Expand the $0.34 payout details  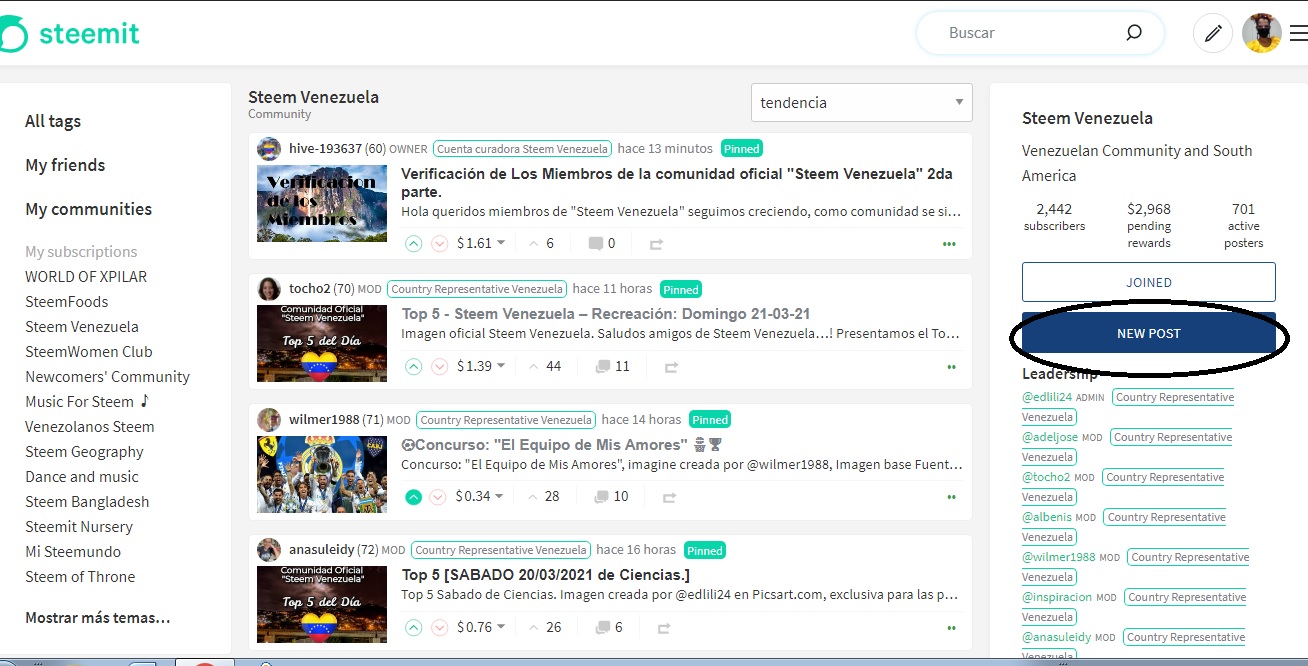479,496
